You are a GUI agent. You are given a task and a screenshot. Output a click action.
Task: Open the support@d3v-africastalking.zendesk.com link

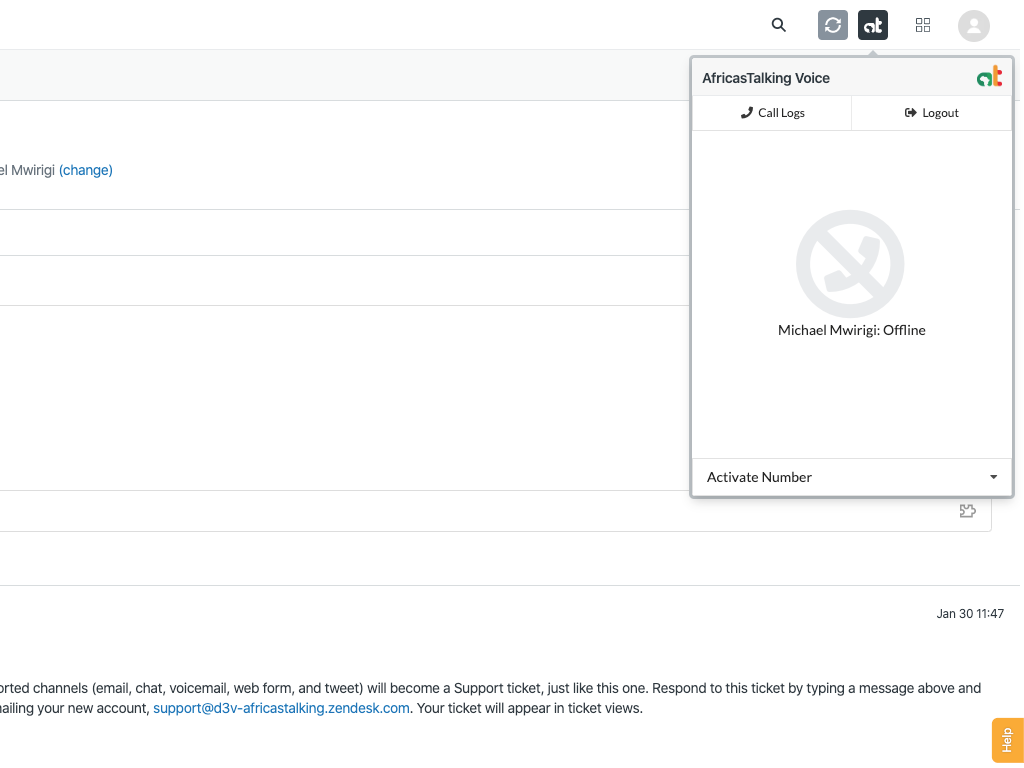[x=281, y=708]
